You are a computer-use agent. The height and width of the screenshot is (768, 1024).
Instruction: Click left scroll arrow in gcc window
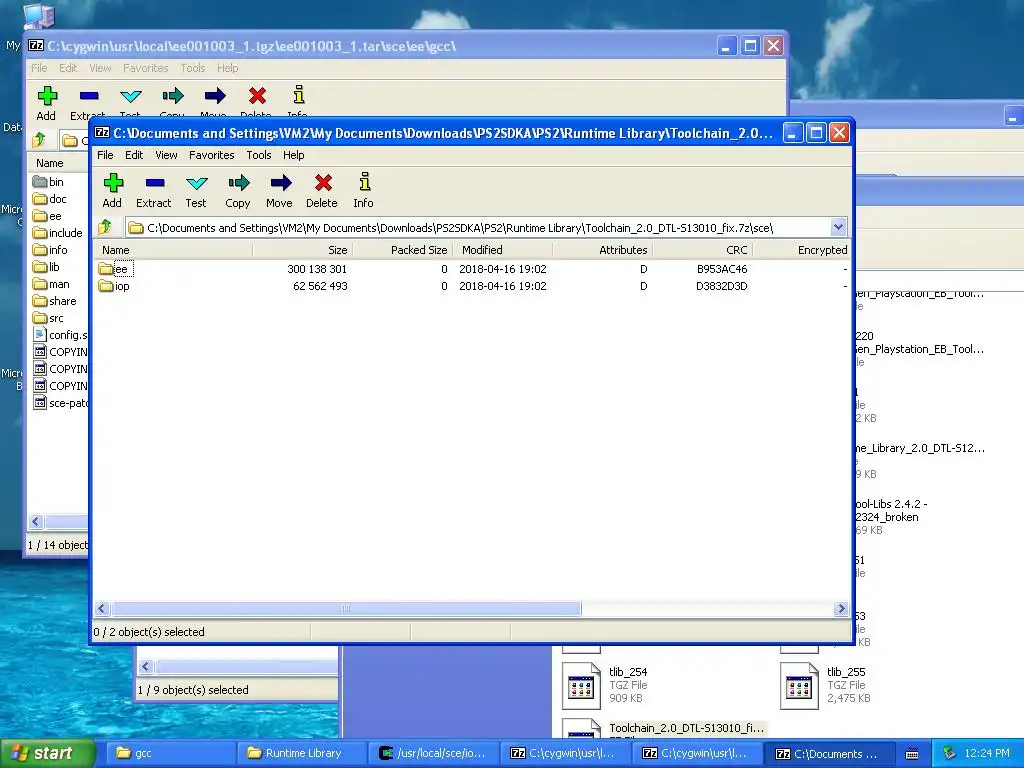click(36, 522)
